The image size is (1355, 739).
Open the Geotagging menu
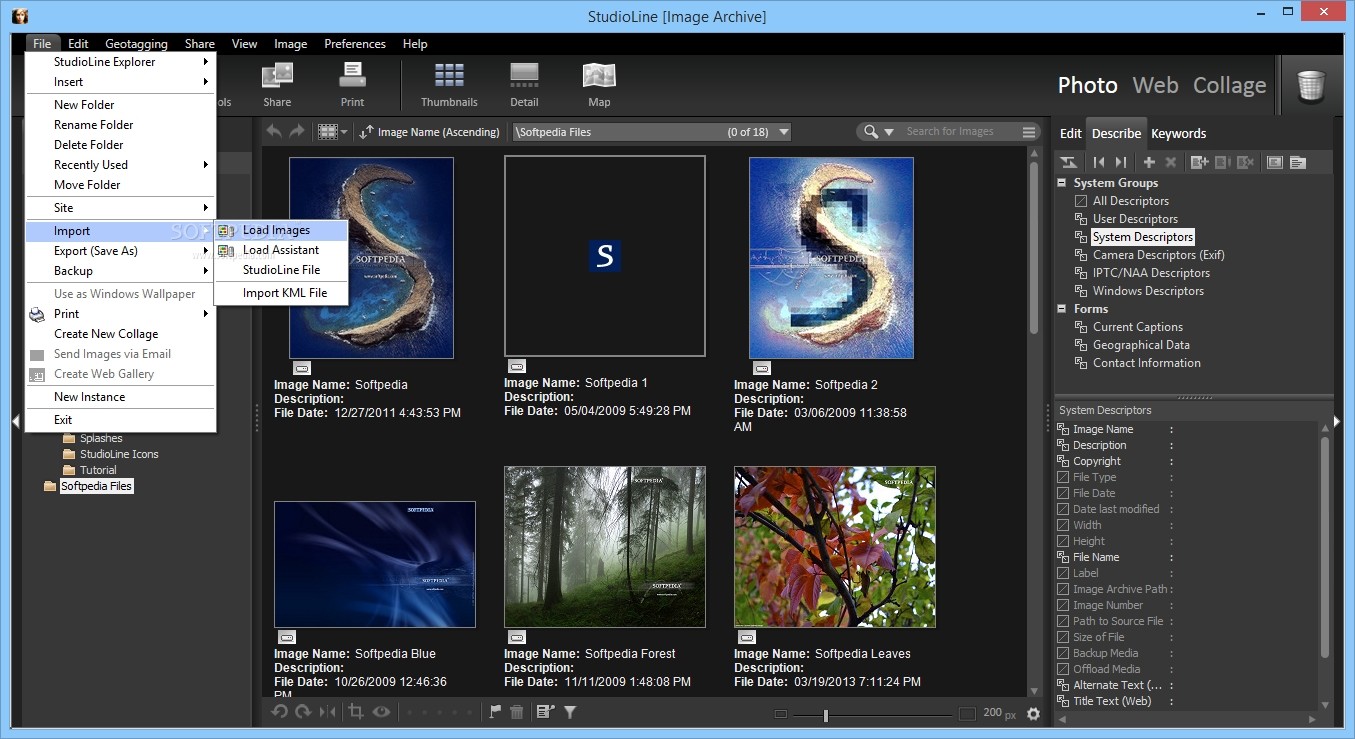click(x=136, y=44)
